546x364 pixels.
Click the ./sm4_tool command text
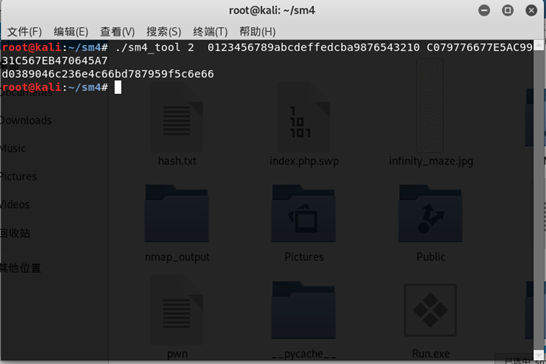(148, 47)
